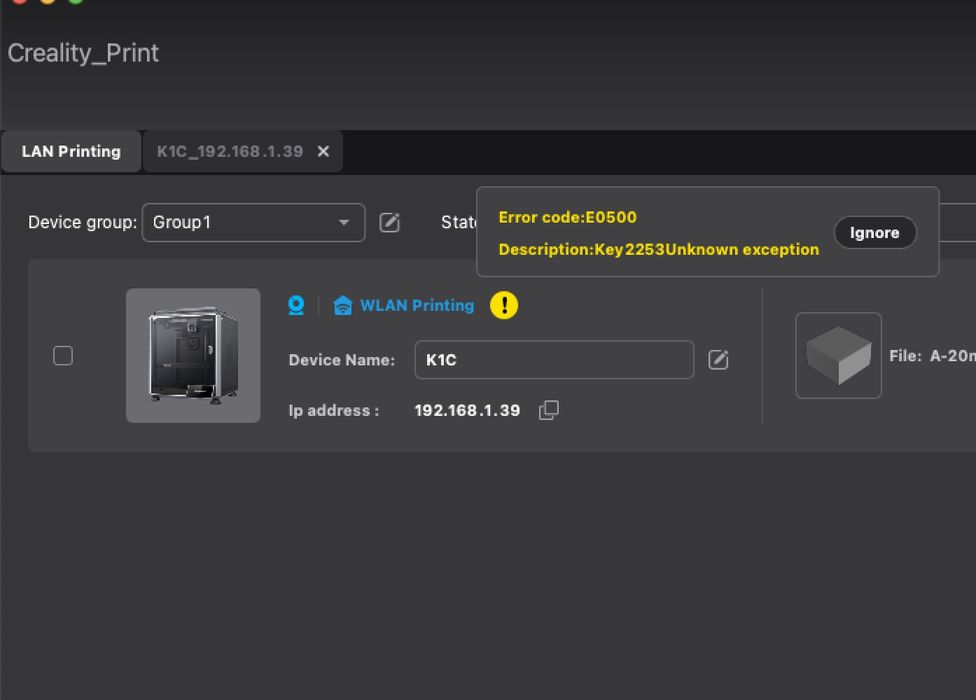Click the Device Name input showing K1C

553,360
